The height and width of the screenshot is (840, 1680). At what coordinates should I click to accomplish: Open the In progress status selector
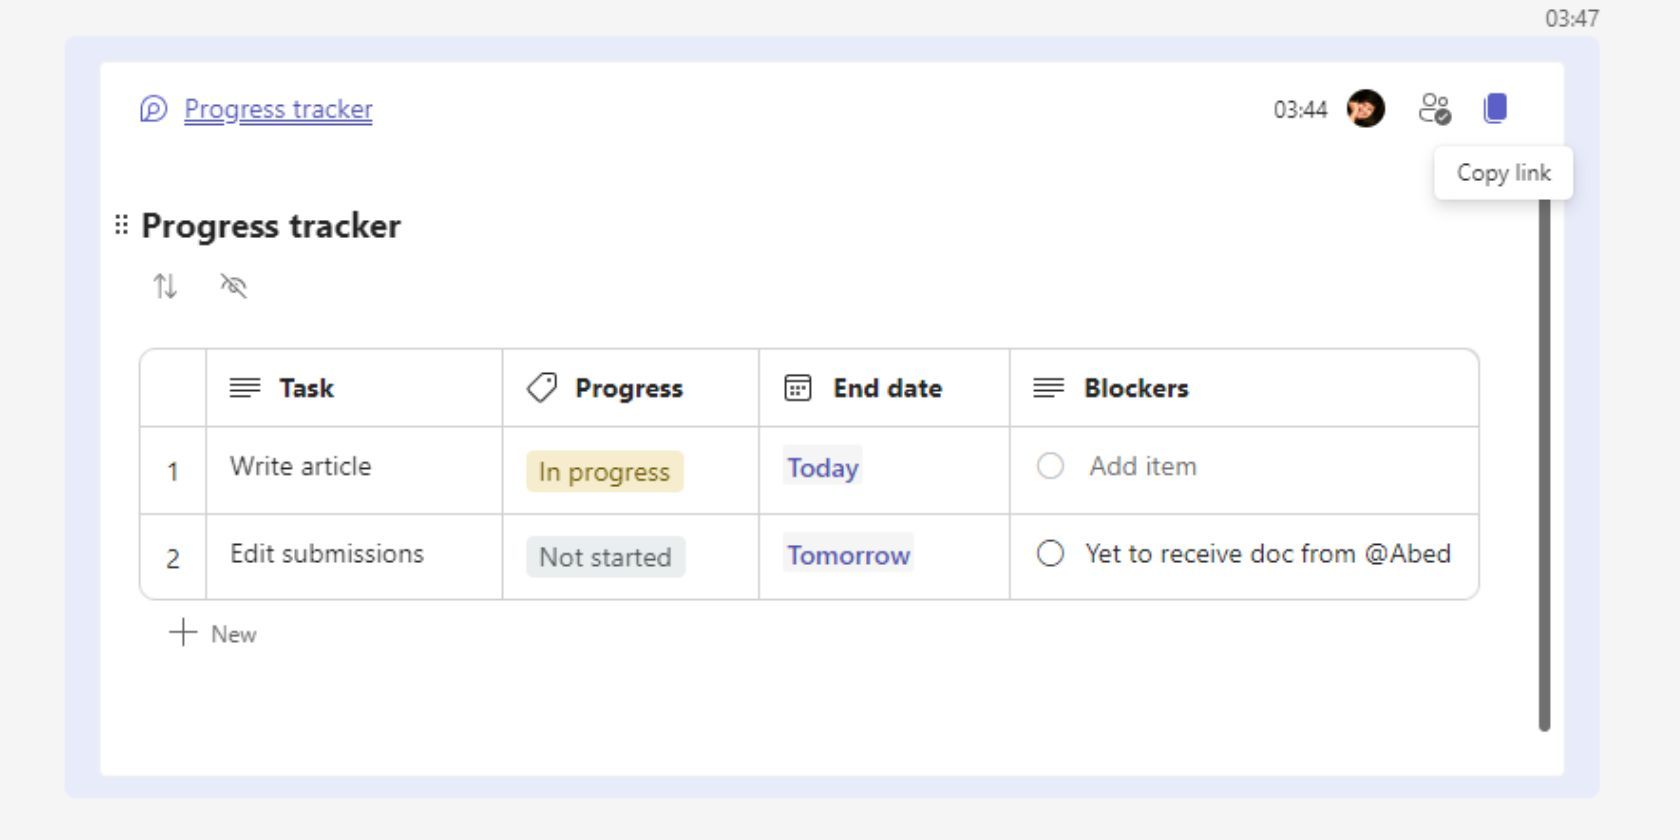[603, 471]
